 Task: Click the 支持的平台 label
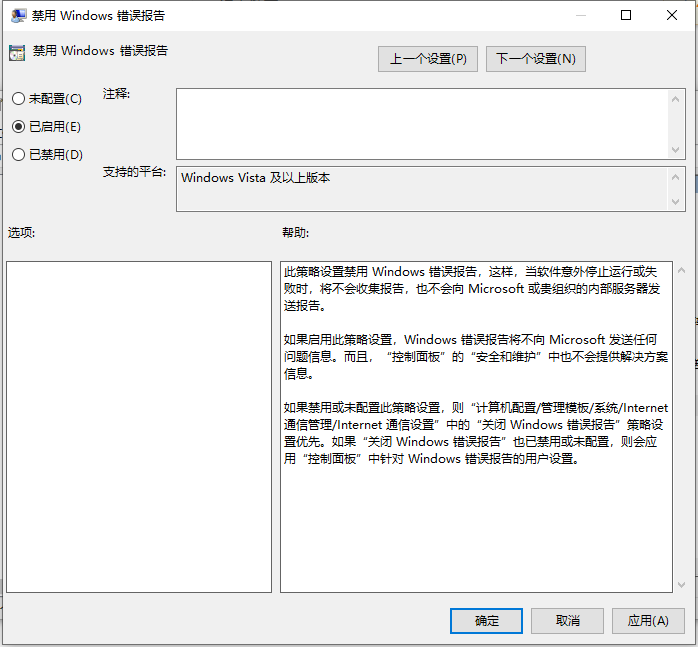pyautogui.click(x=134, y=172)
